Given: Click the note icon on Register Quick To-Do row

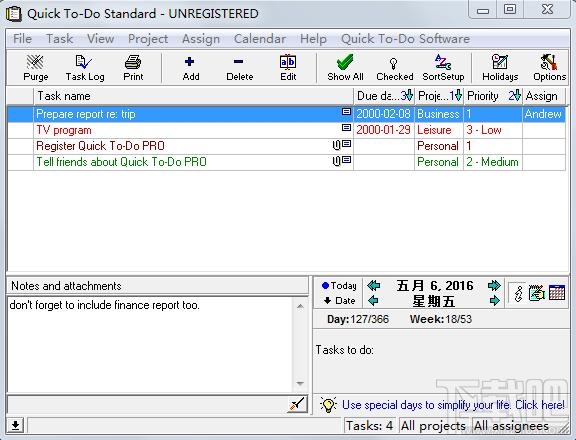Looking at the screenshot, I should (x=346, y=144).
